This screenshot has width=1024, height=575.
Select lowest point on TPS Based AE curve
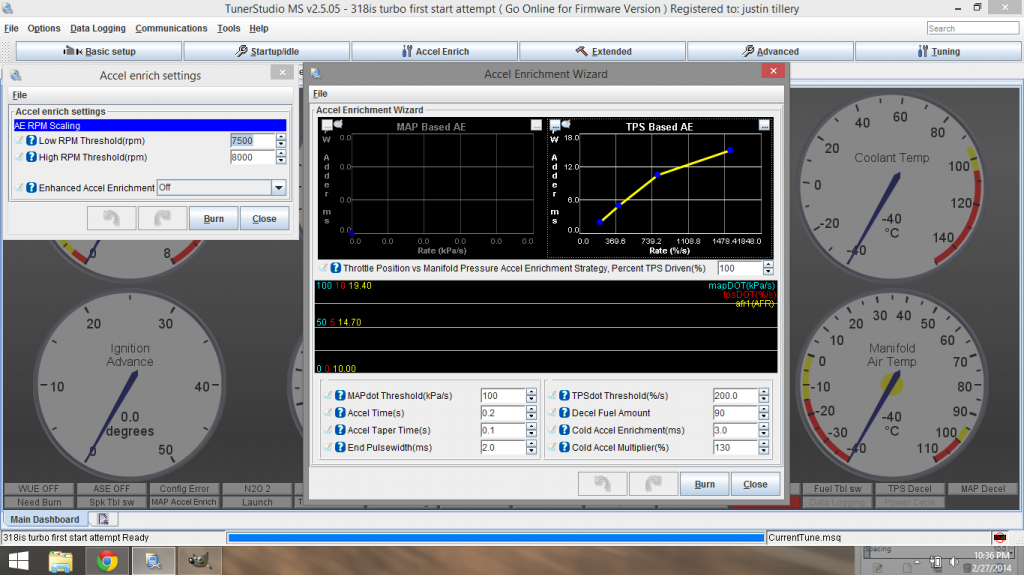[600, 222]
